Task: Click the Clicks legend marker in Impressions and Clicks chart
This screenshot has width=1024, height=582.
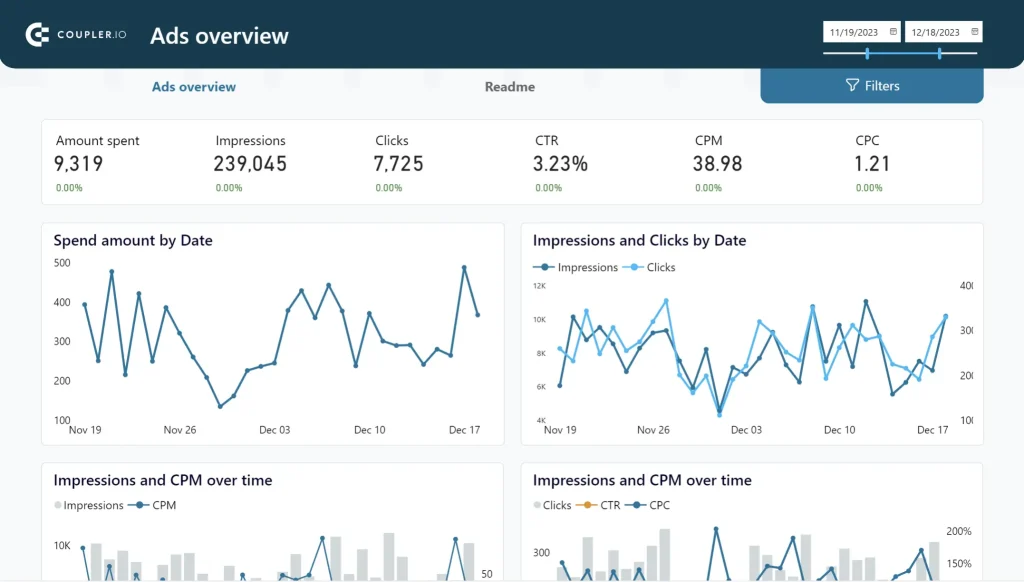Action: (634, 267)
